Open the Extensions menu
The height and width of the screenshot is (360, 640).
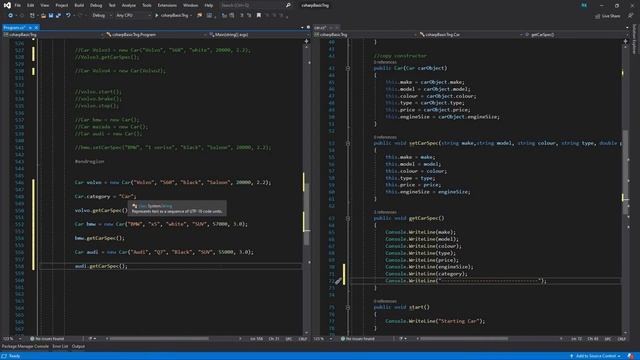(x=167, y=5)
